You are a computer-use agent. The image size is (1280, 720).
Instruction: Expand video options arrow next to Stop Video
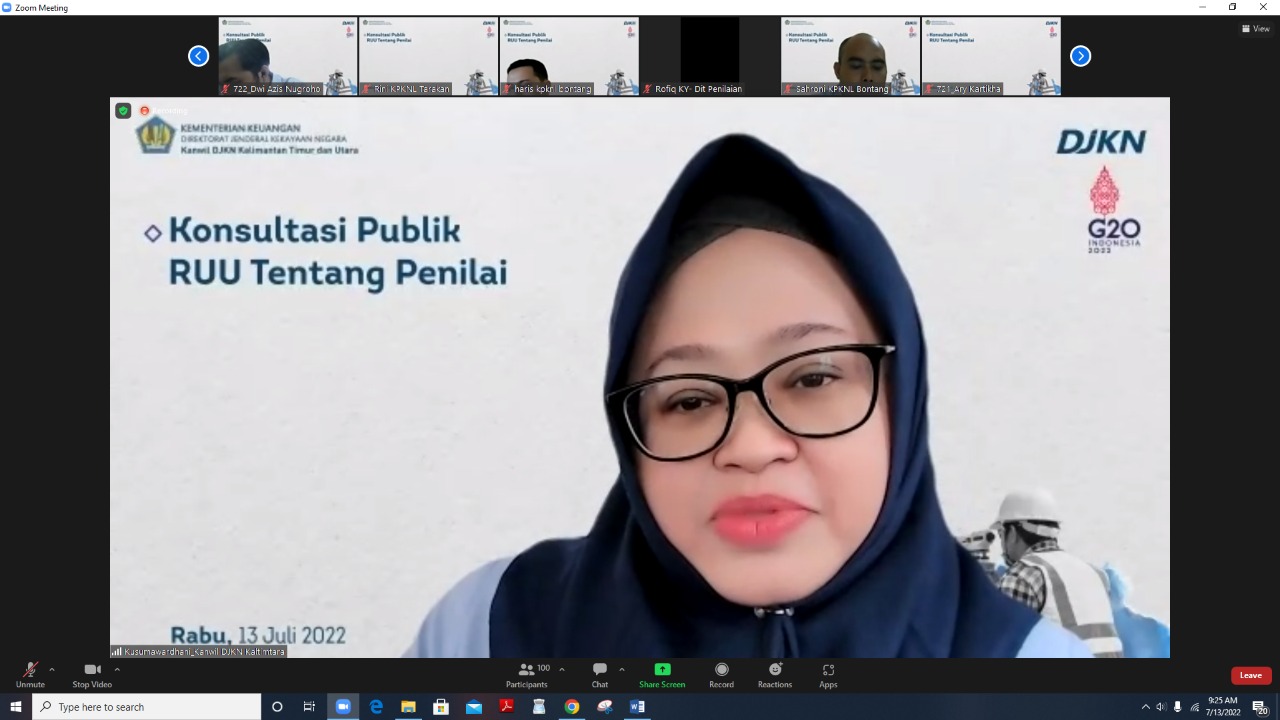click(x=117, y=669)
